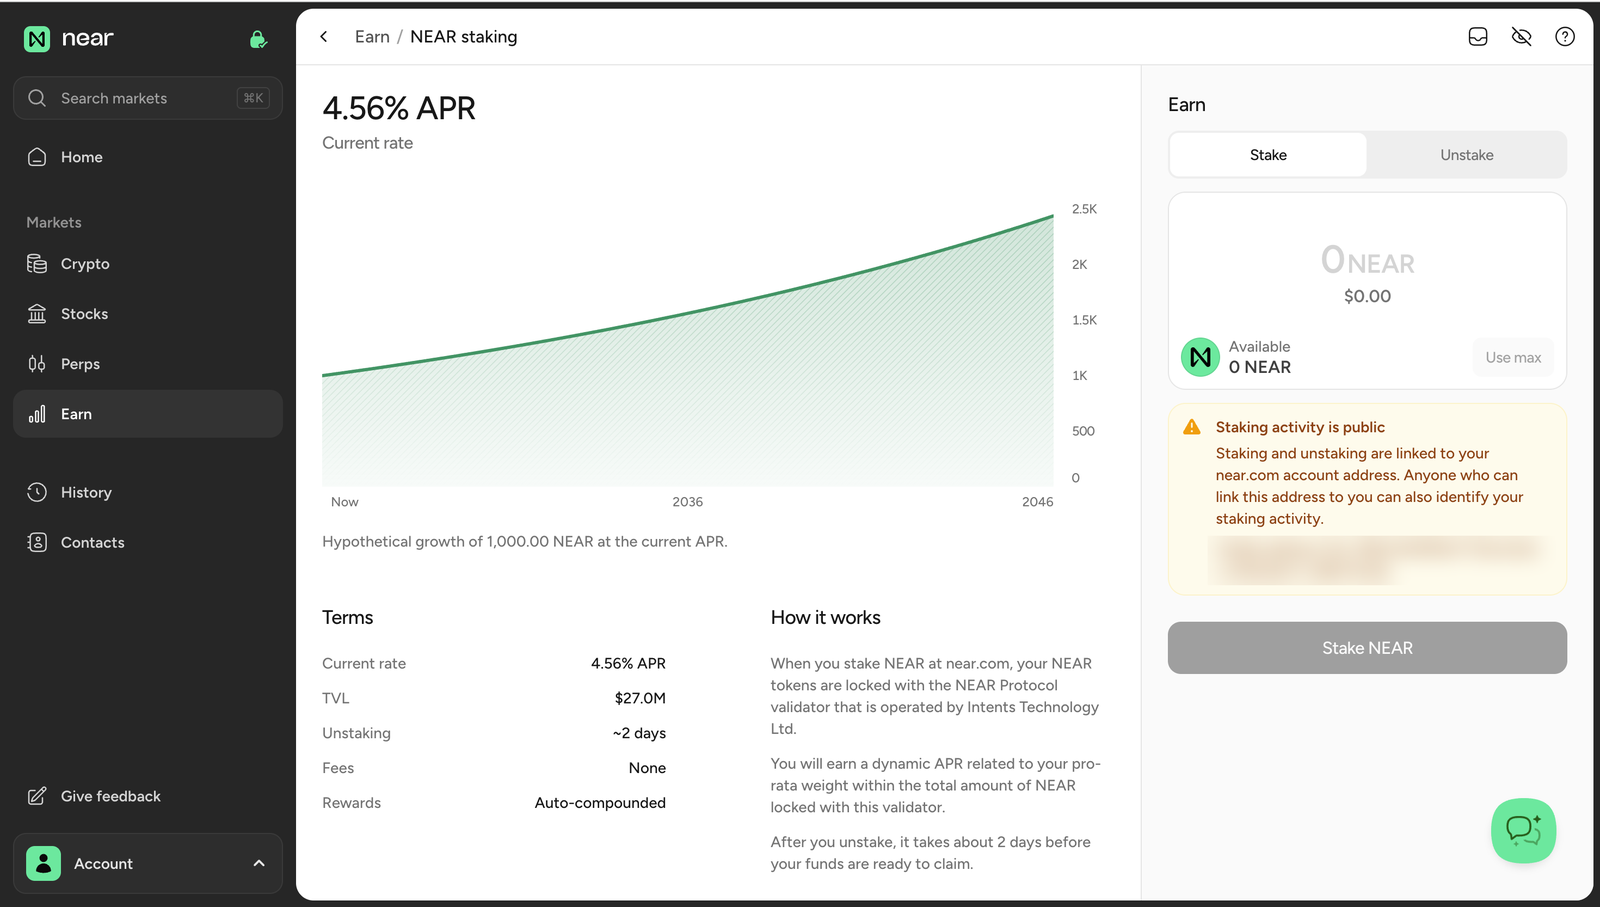Click the Account avatar icon
1600x907 pixels.
click(x=43, y=863)
